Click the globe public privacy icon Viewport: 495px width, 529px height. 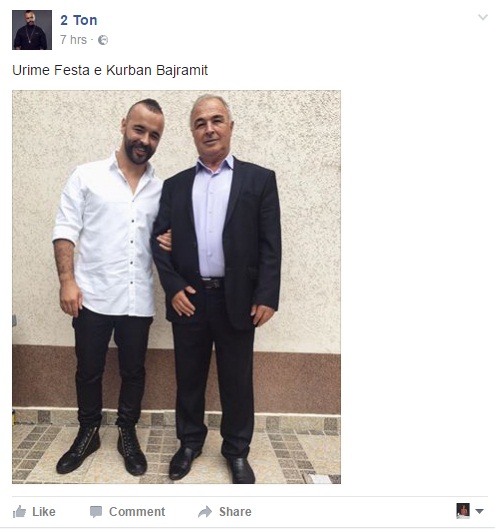tap(103, 40)
